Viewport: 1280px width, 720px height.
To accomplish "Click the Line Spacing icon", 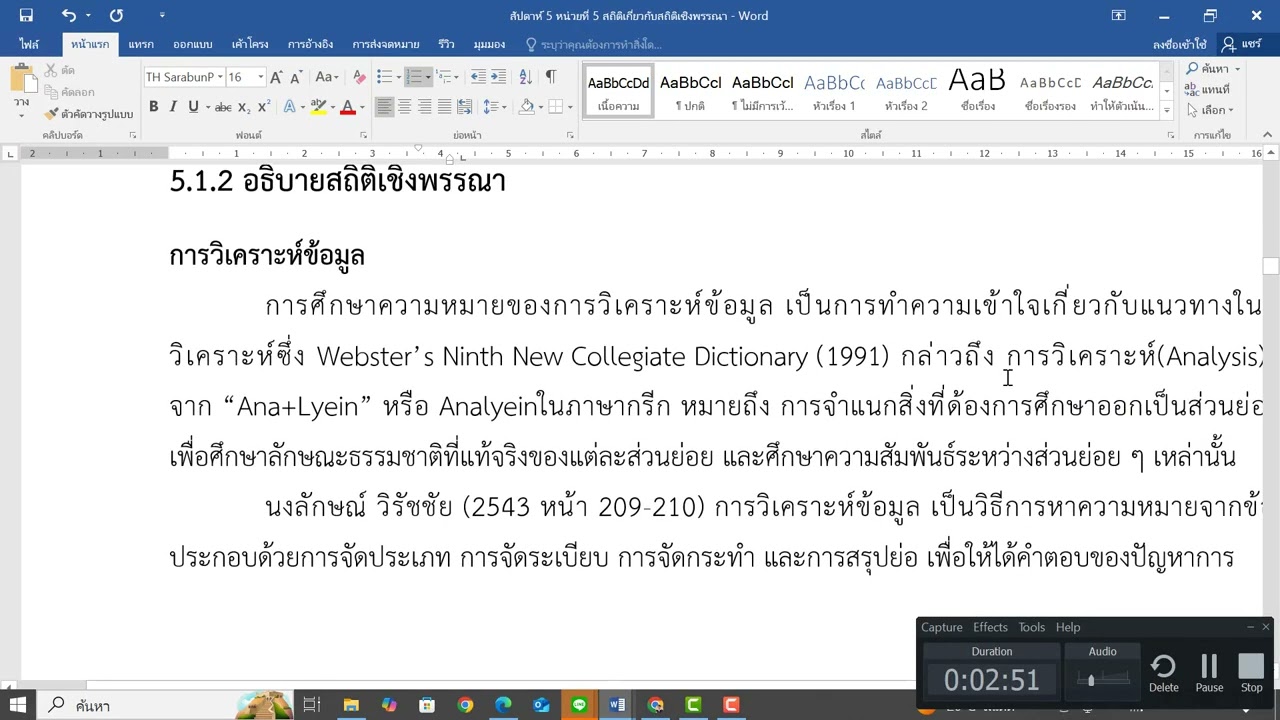I will click(490, 107).
